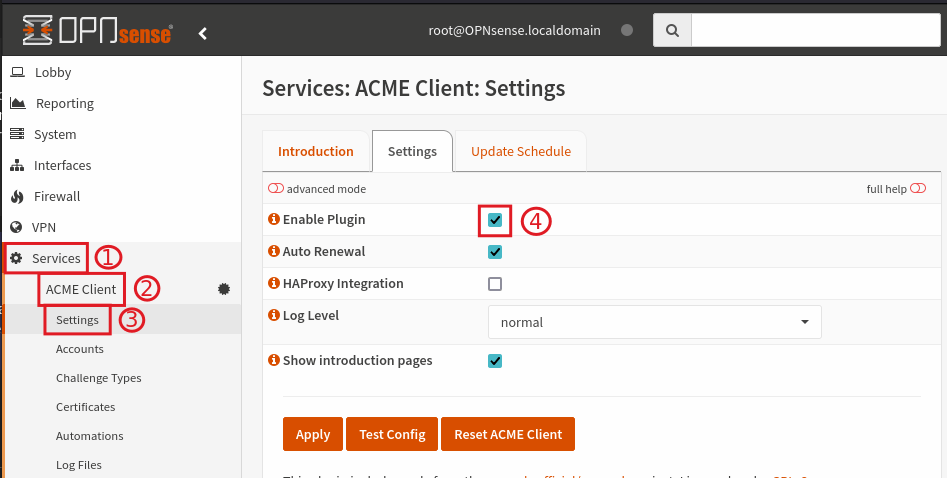Click the Reporting chart icon
This screenshot has width=947, height=478.
point(18,103)
